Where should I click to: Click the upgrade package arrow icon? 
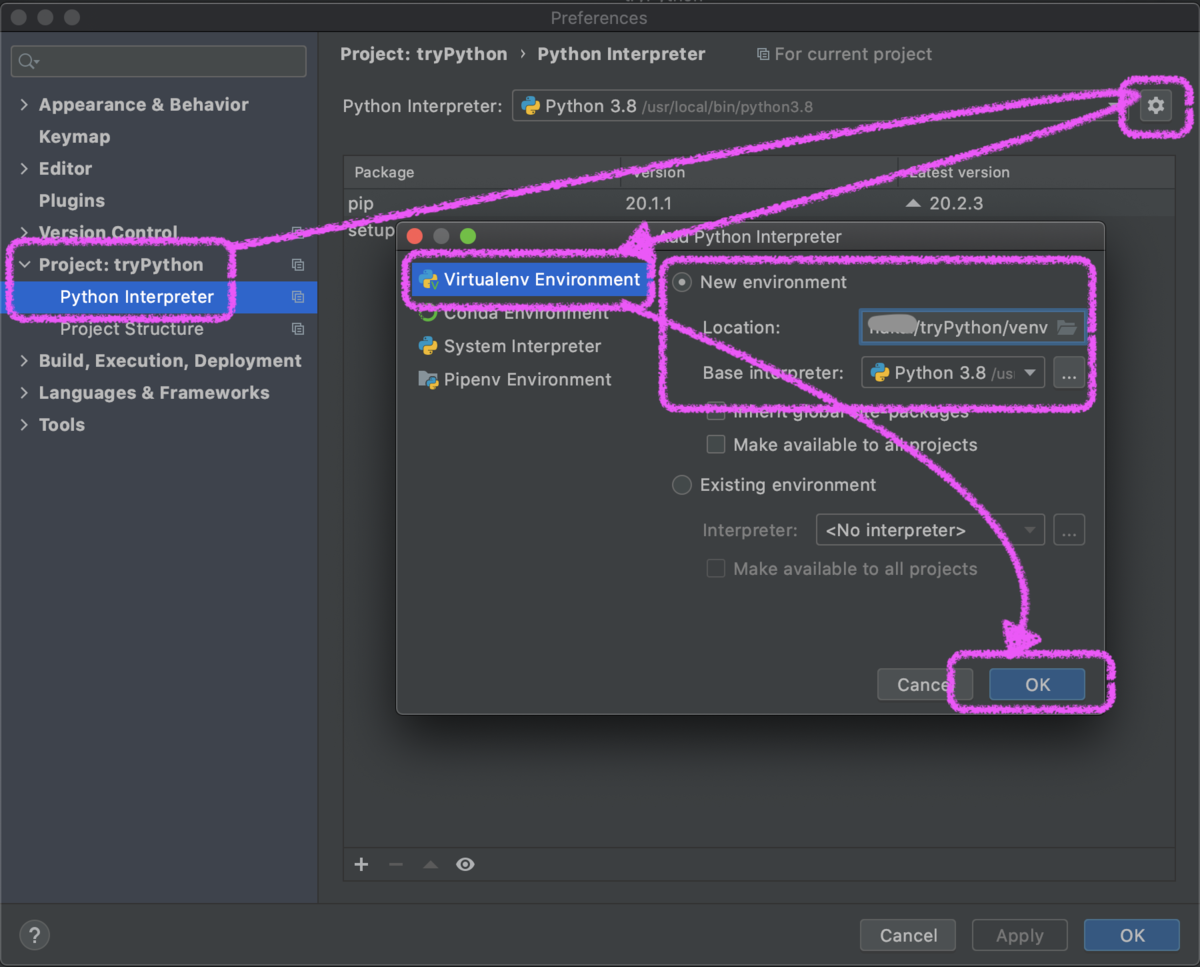[430, 864]
